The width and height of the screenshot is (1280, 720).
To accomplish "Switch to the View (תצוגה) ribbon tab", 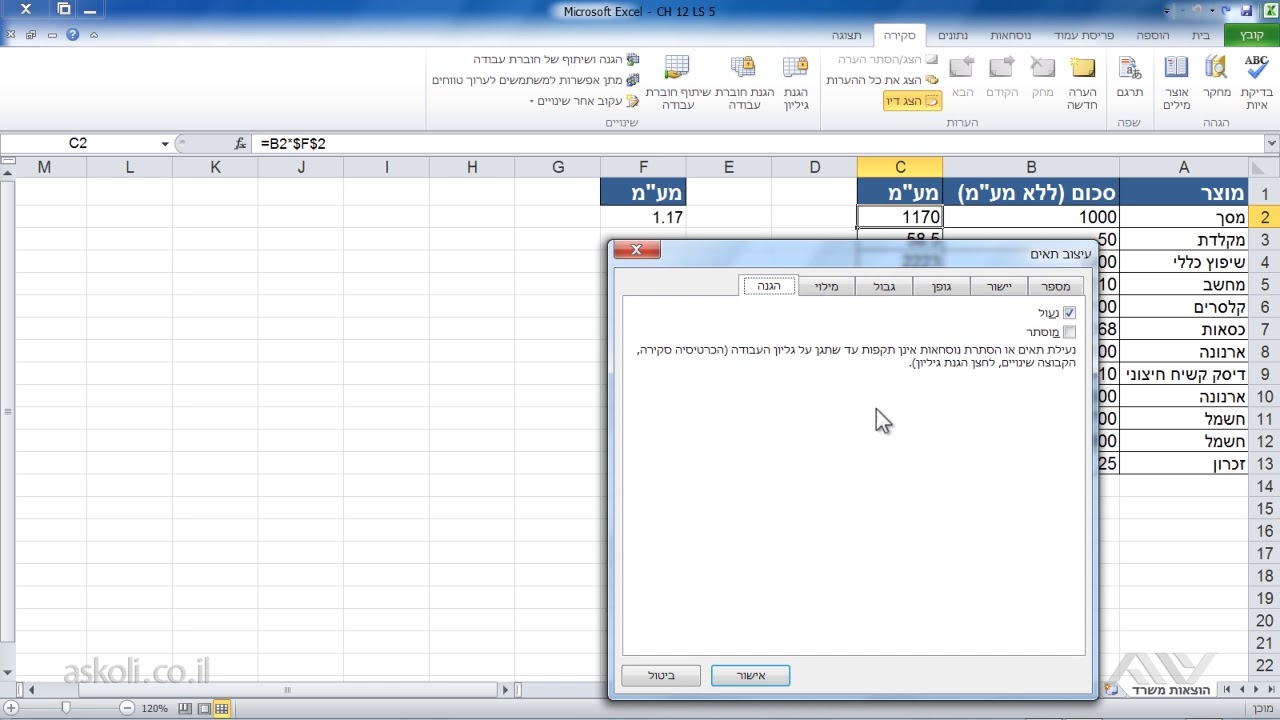I will (x=847, y=35).
